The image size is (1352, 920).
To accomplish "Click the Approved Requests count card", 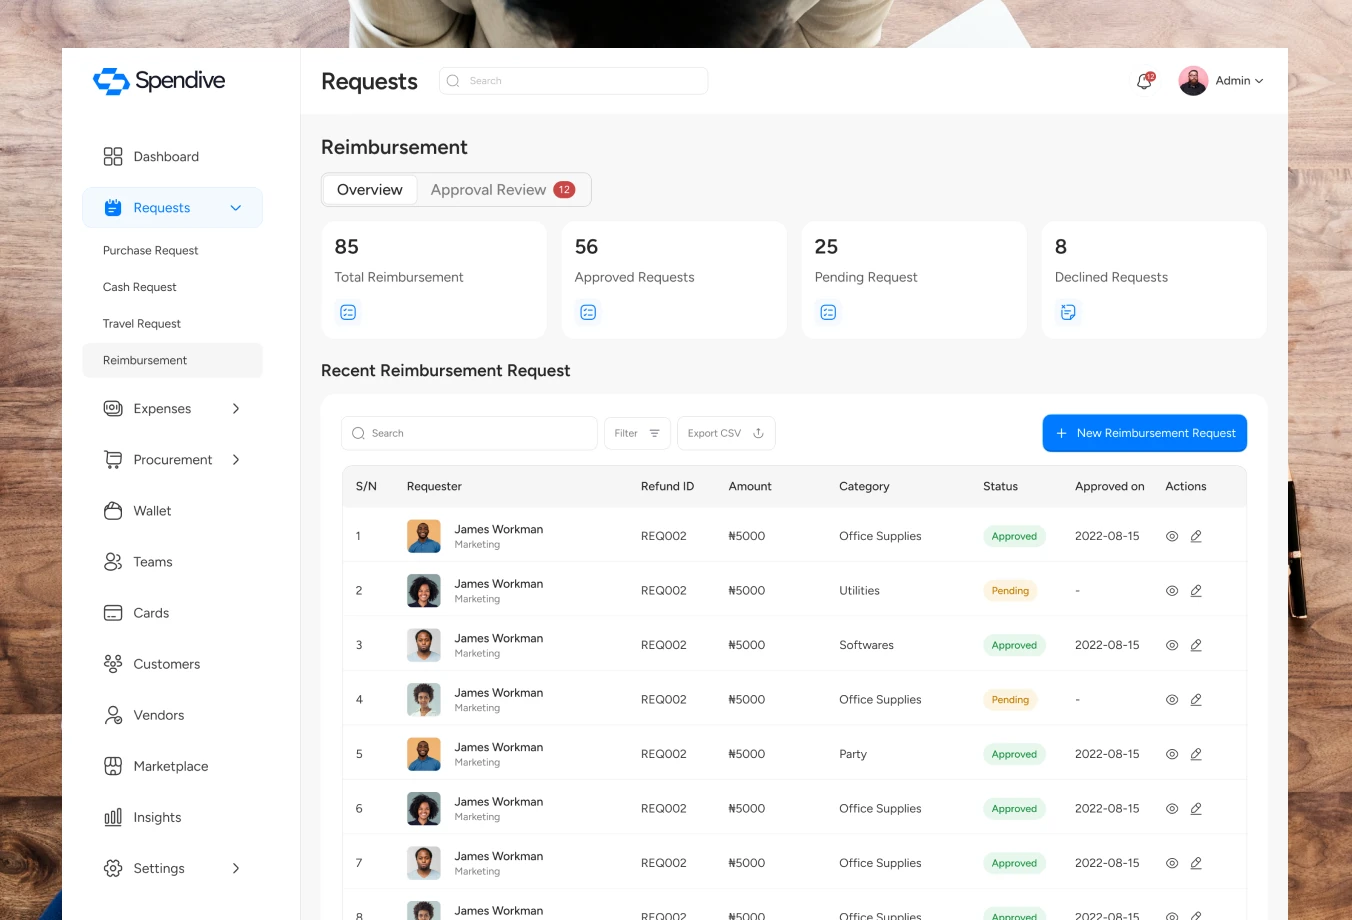I will 674,280.
